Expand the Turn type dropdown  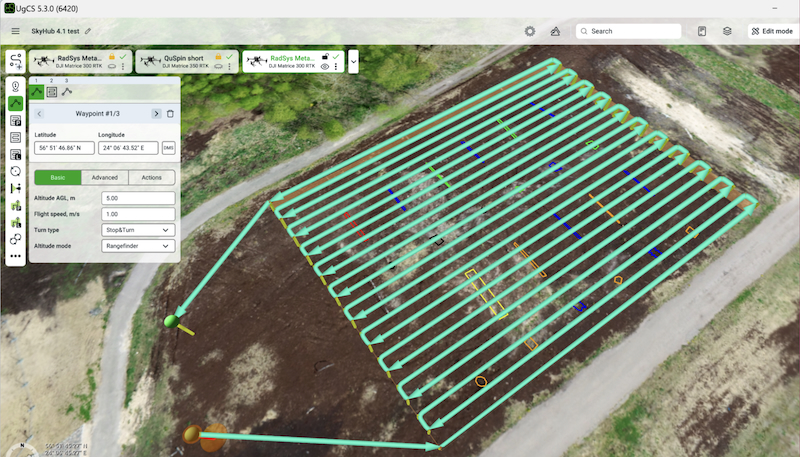139,230
